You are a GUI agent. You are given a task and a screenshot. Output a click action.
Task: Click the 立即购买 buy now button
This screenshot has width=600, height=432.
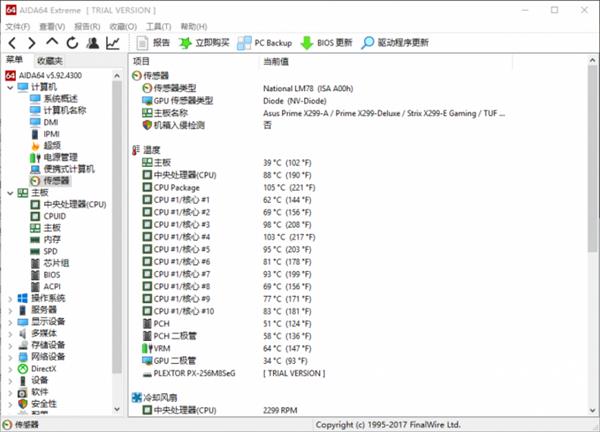click(204, 43)
